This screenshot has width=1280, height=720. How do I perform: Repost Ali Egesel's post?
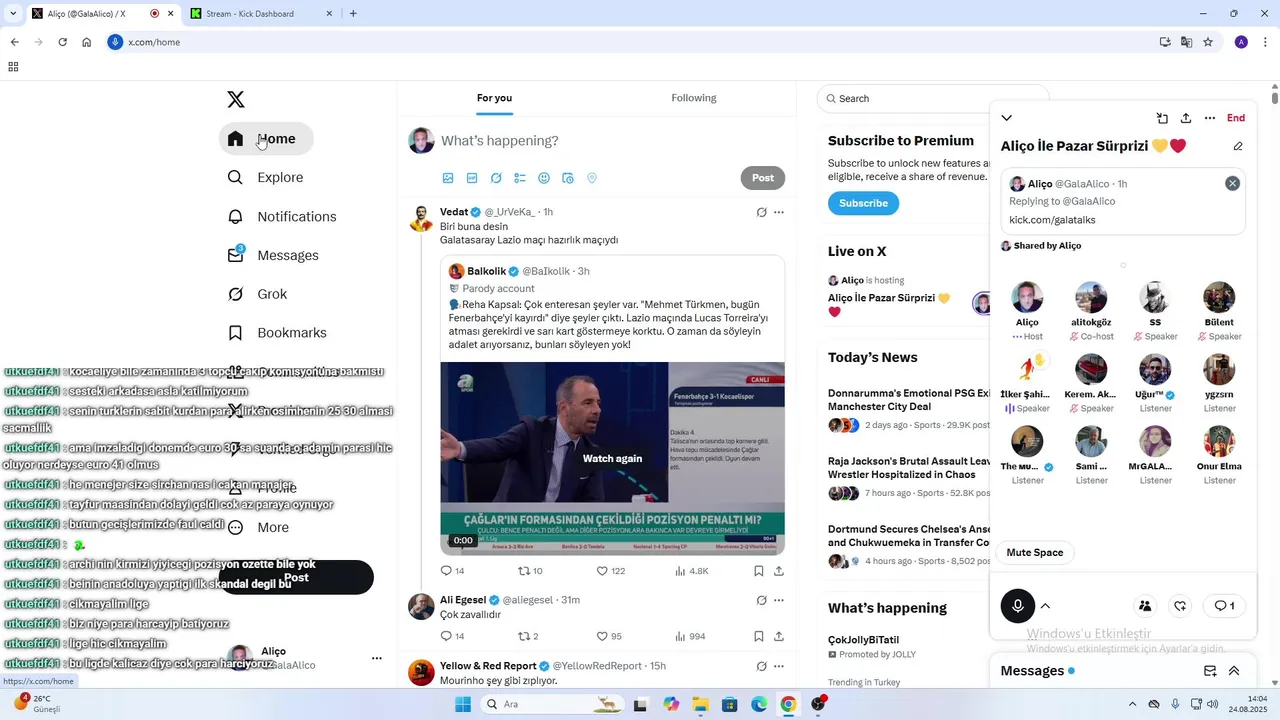(x=527, y=636)
